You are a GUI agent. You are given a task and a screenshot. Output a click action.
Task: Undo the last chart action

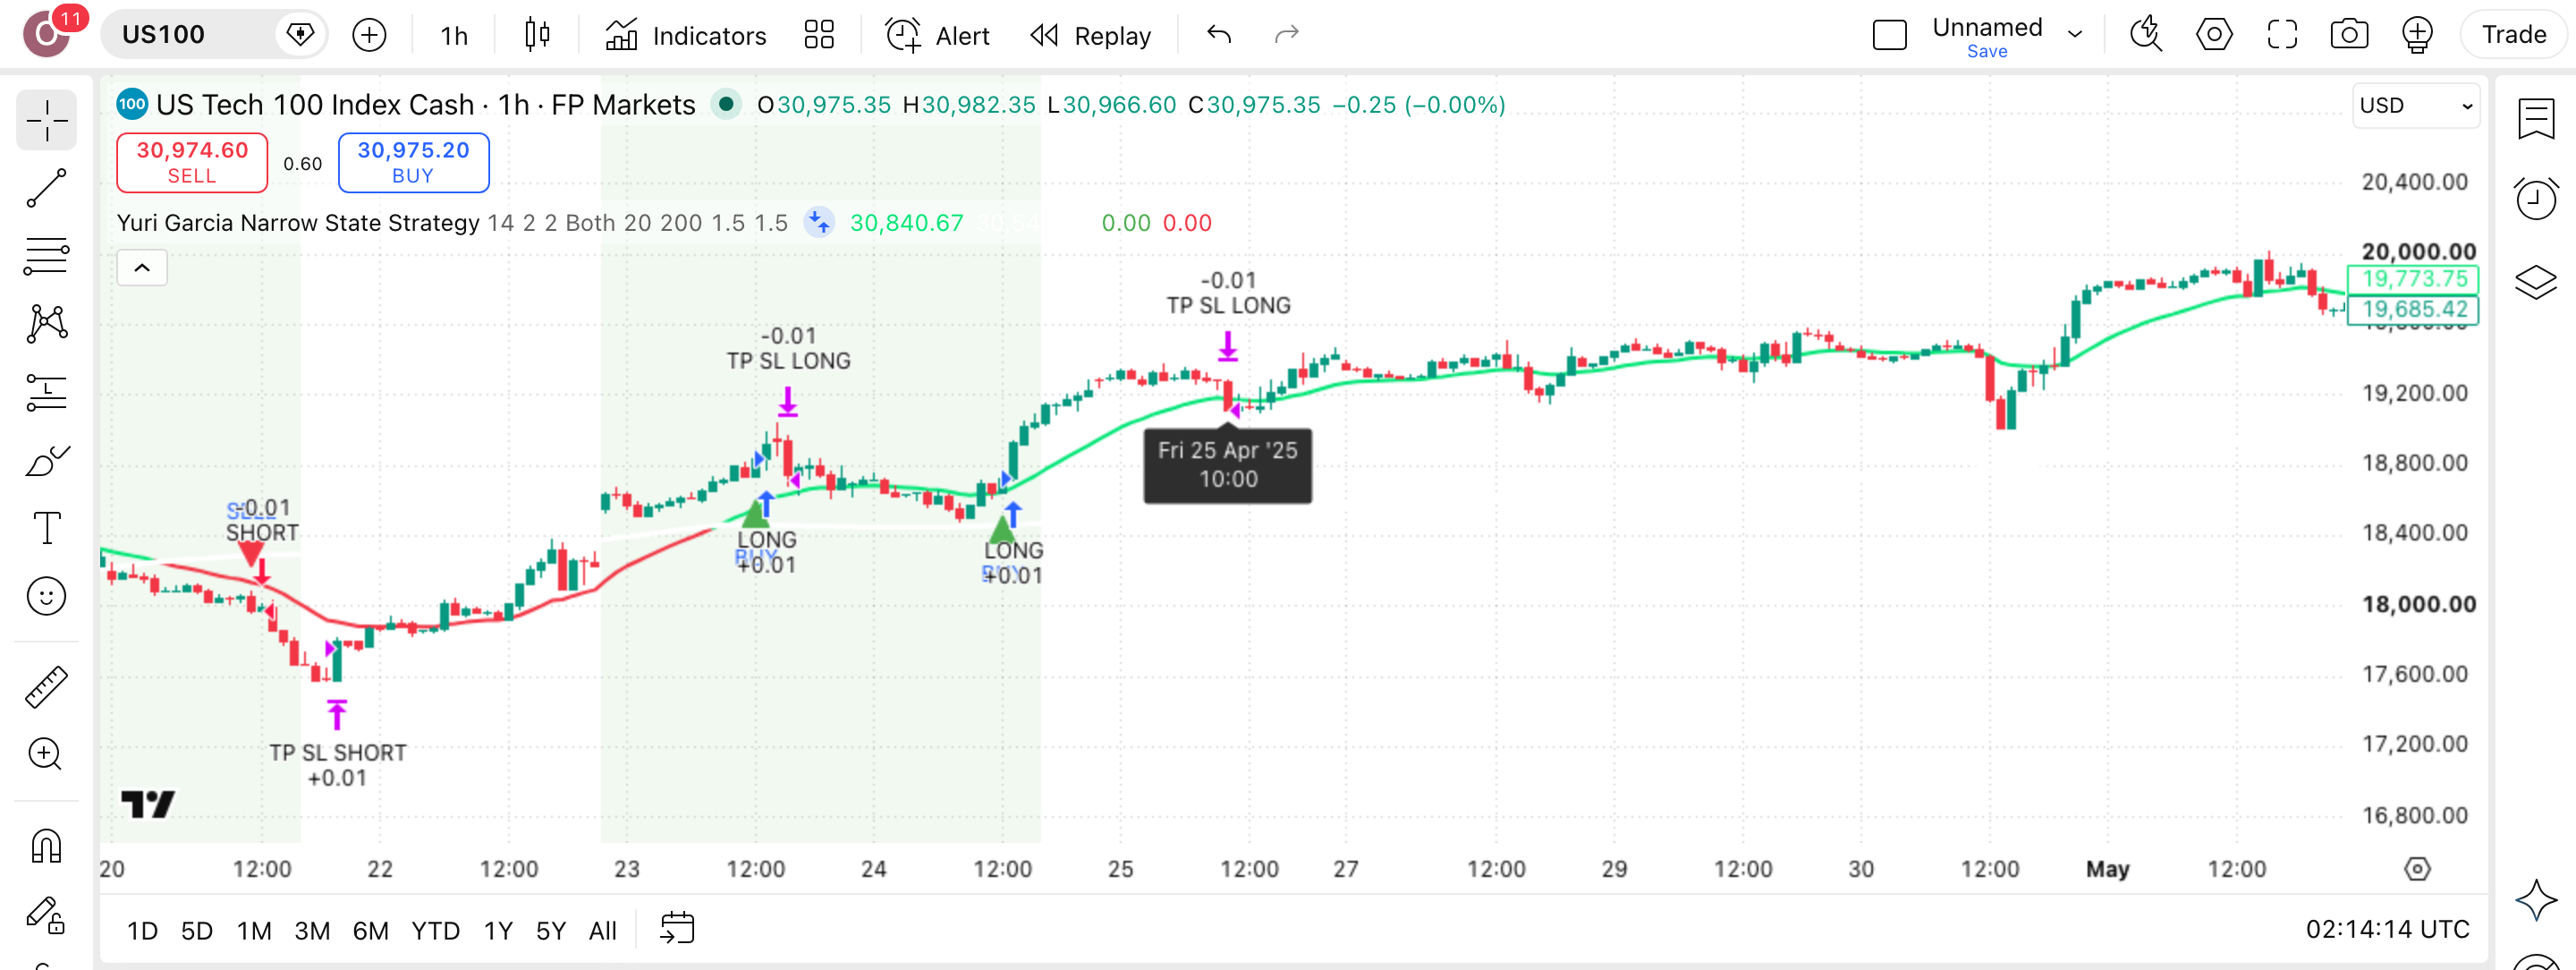(x=1219, y=35)
